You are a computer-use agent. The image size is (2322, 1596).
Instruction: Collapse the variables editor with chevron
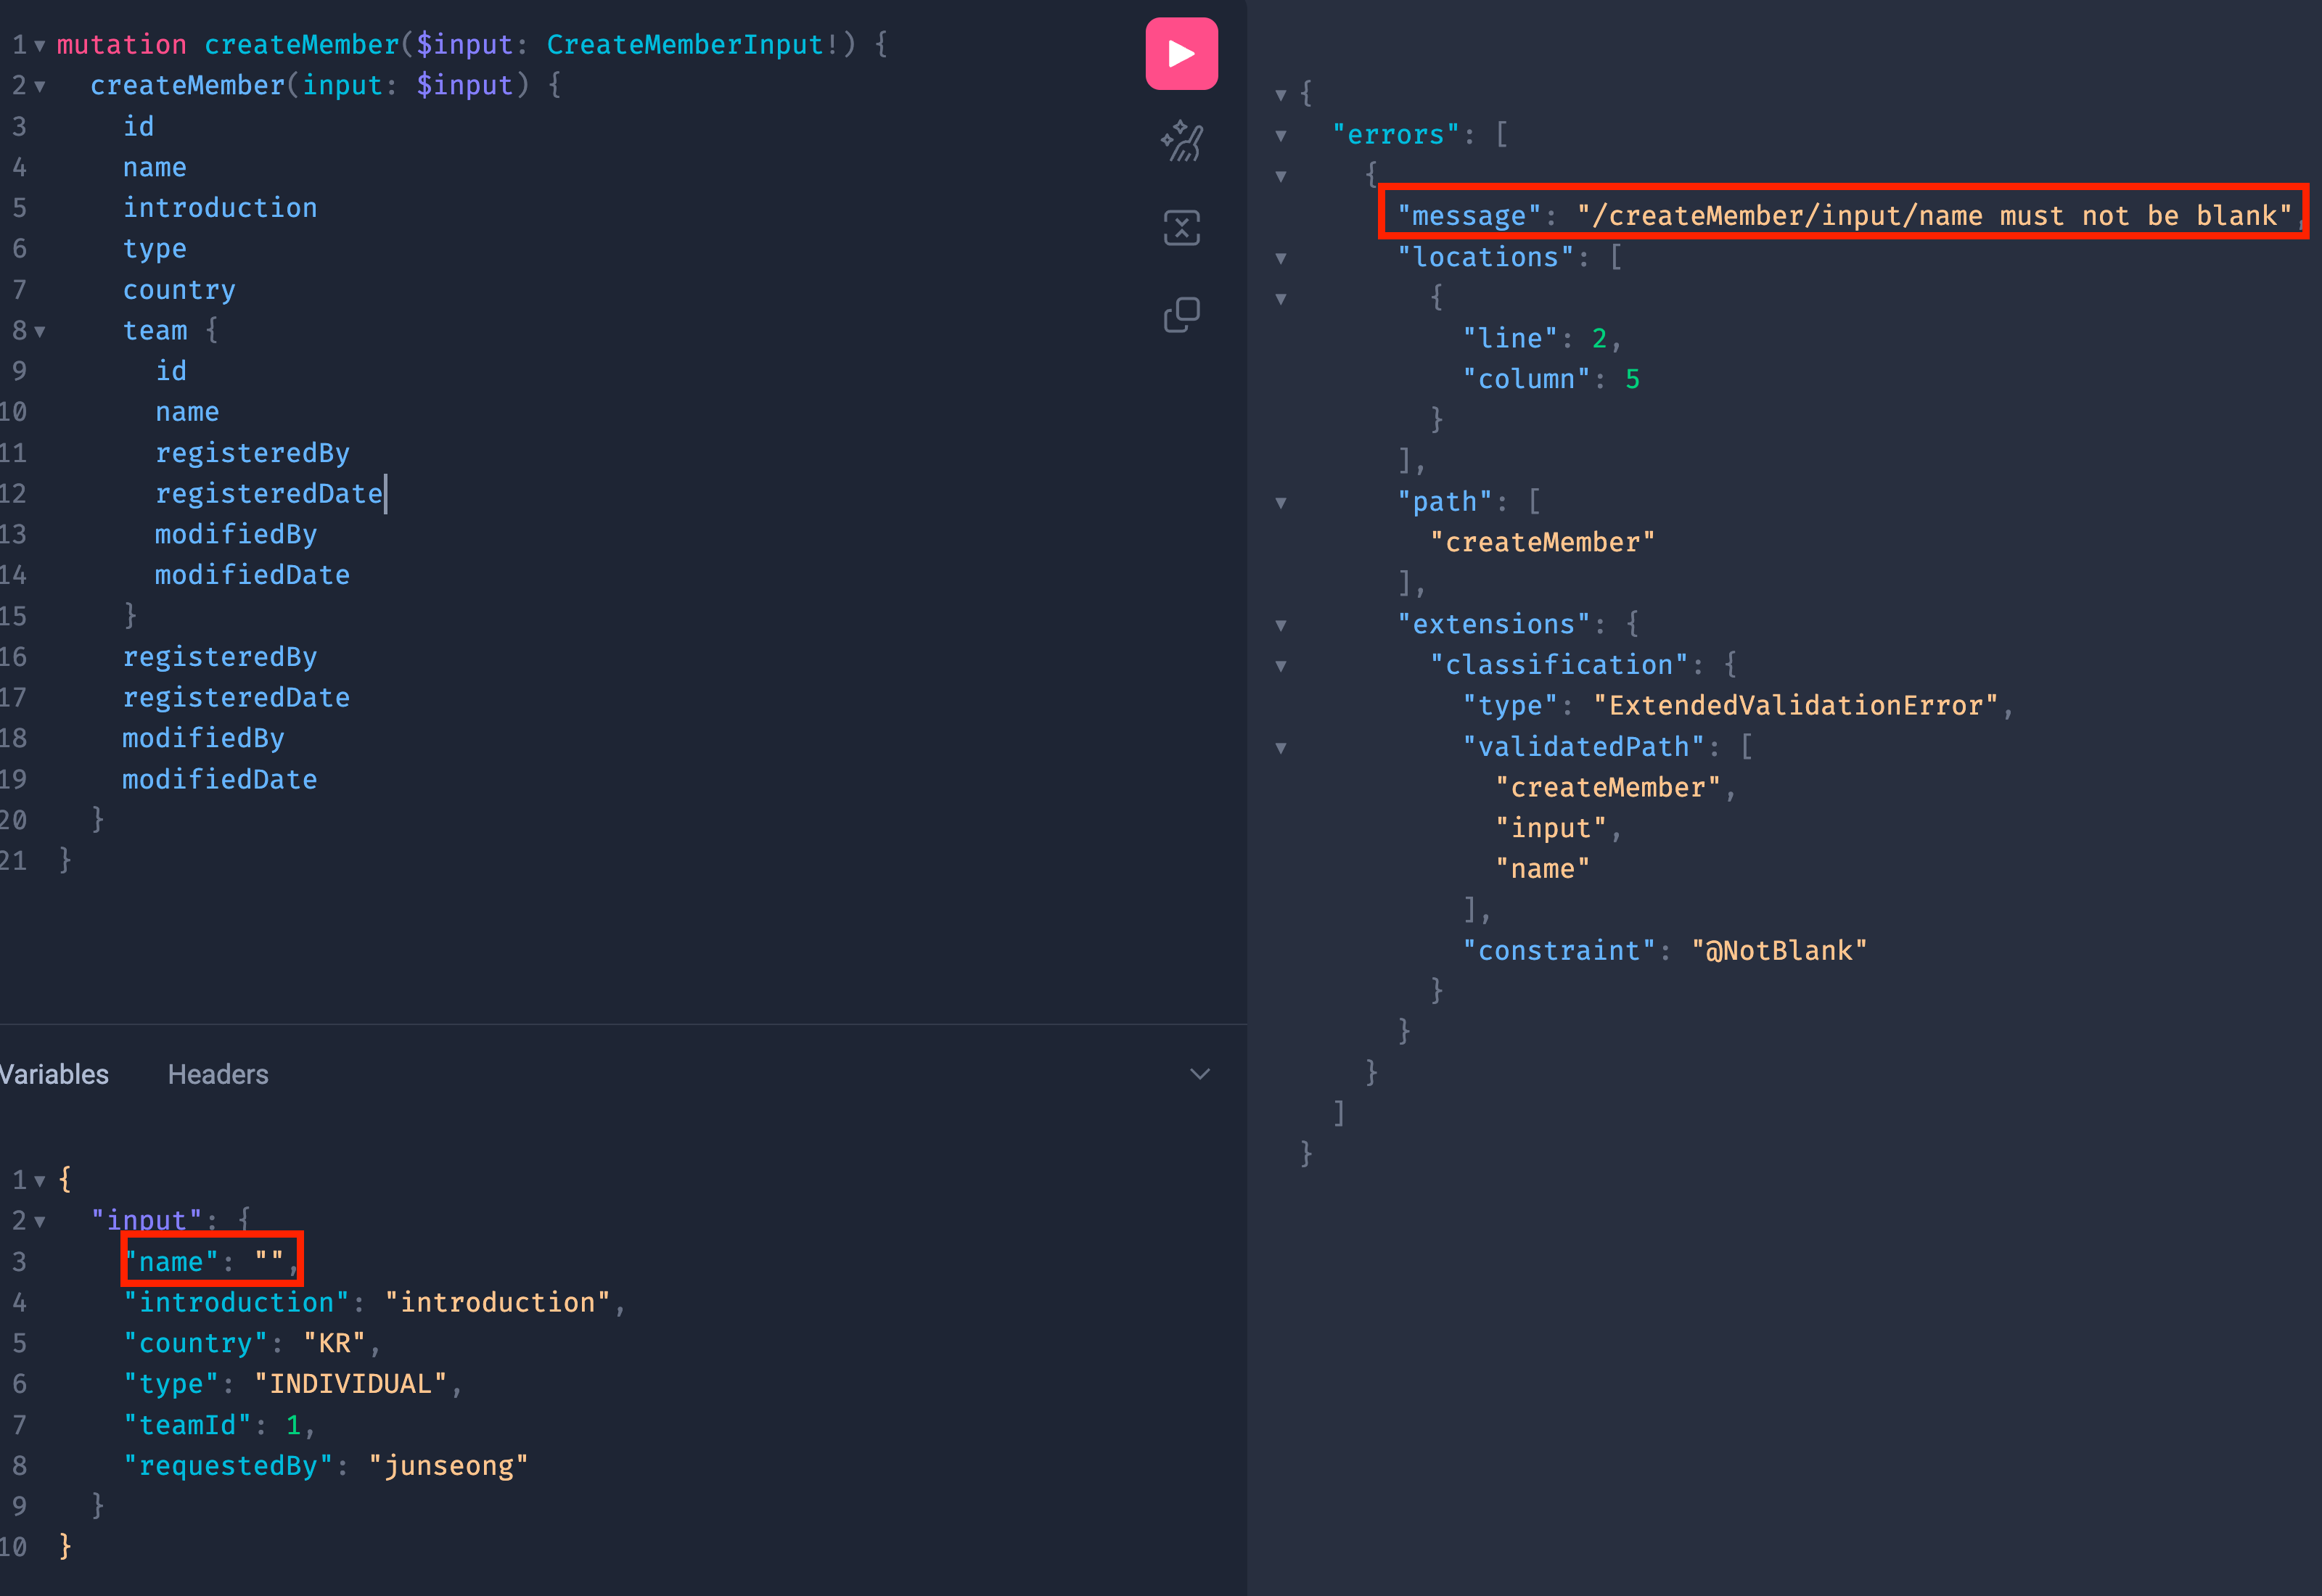(1199, 1074)
